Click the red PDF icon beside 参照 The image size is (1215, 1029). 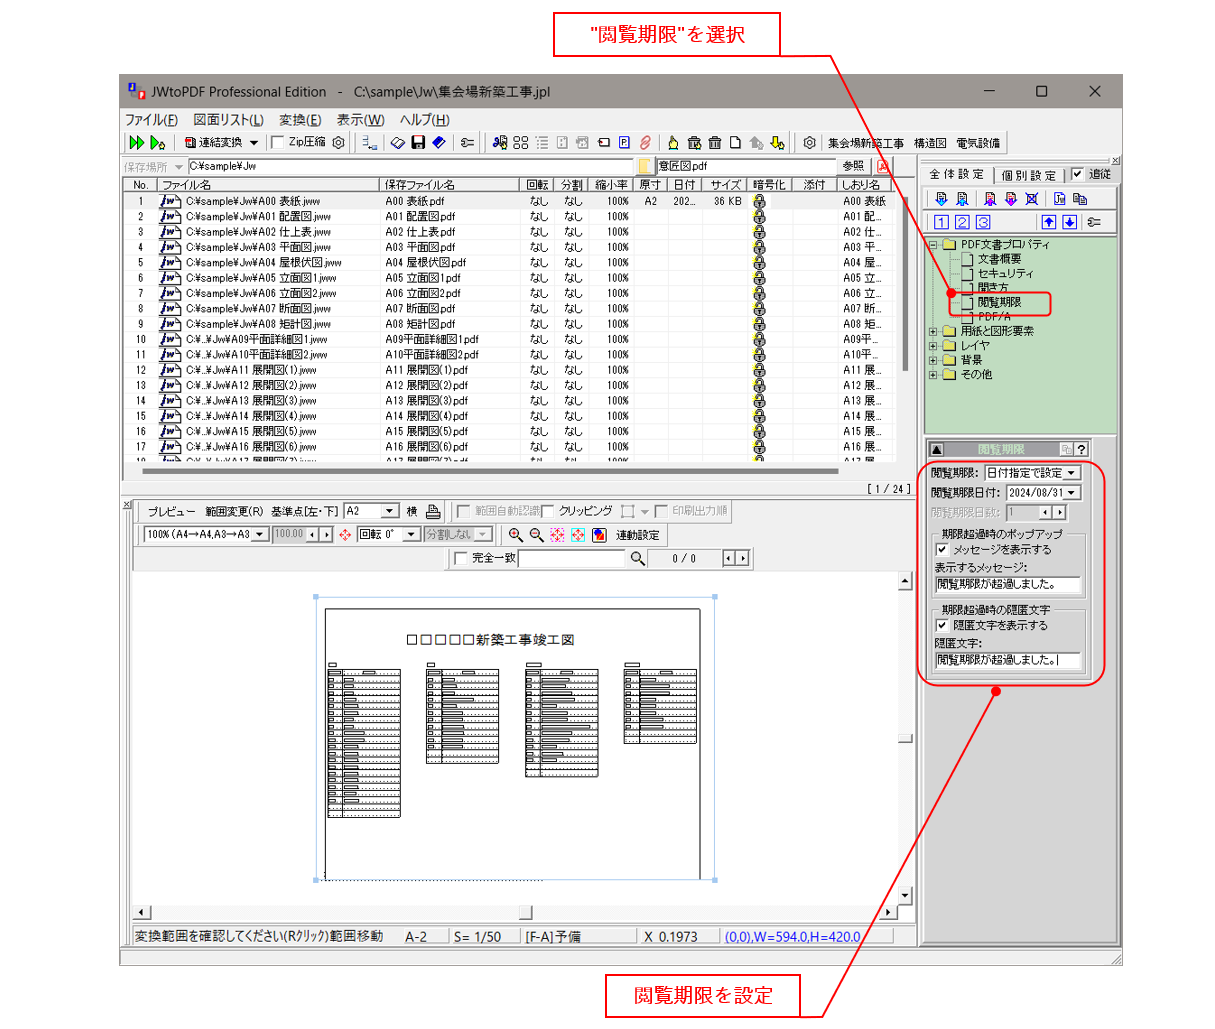point(883,166)
